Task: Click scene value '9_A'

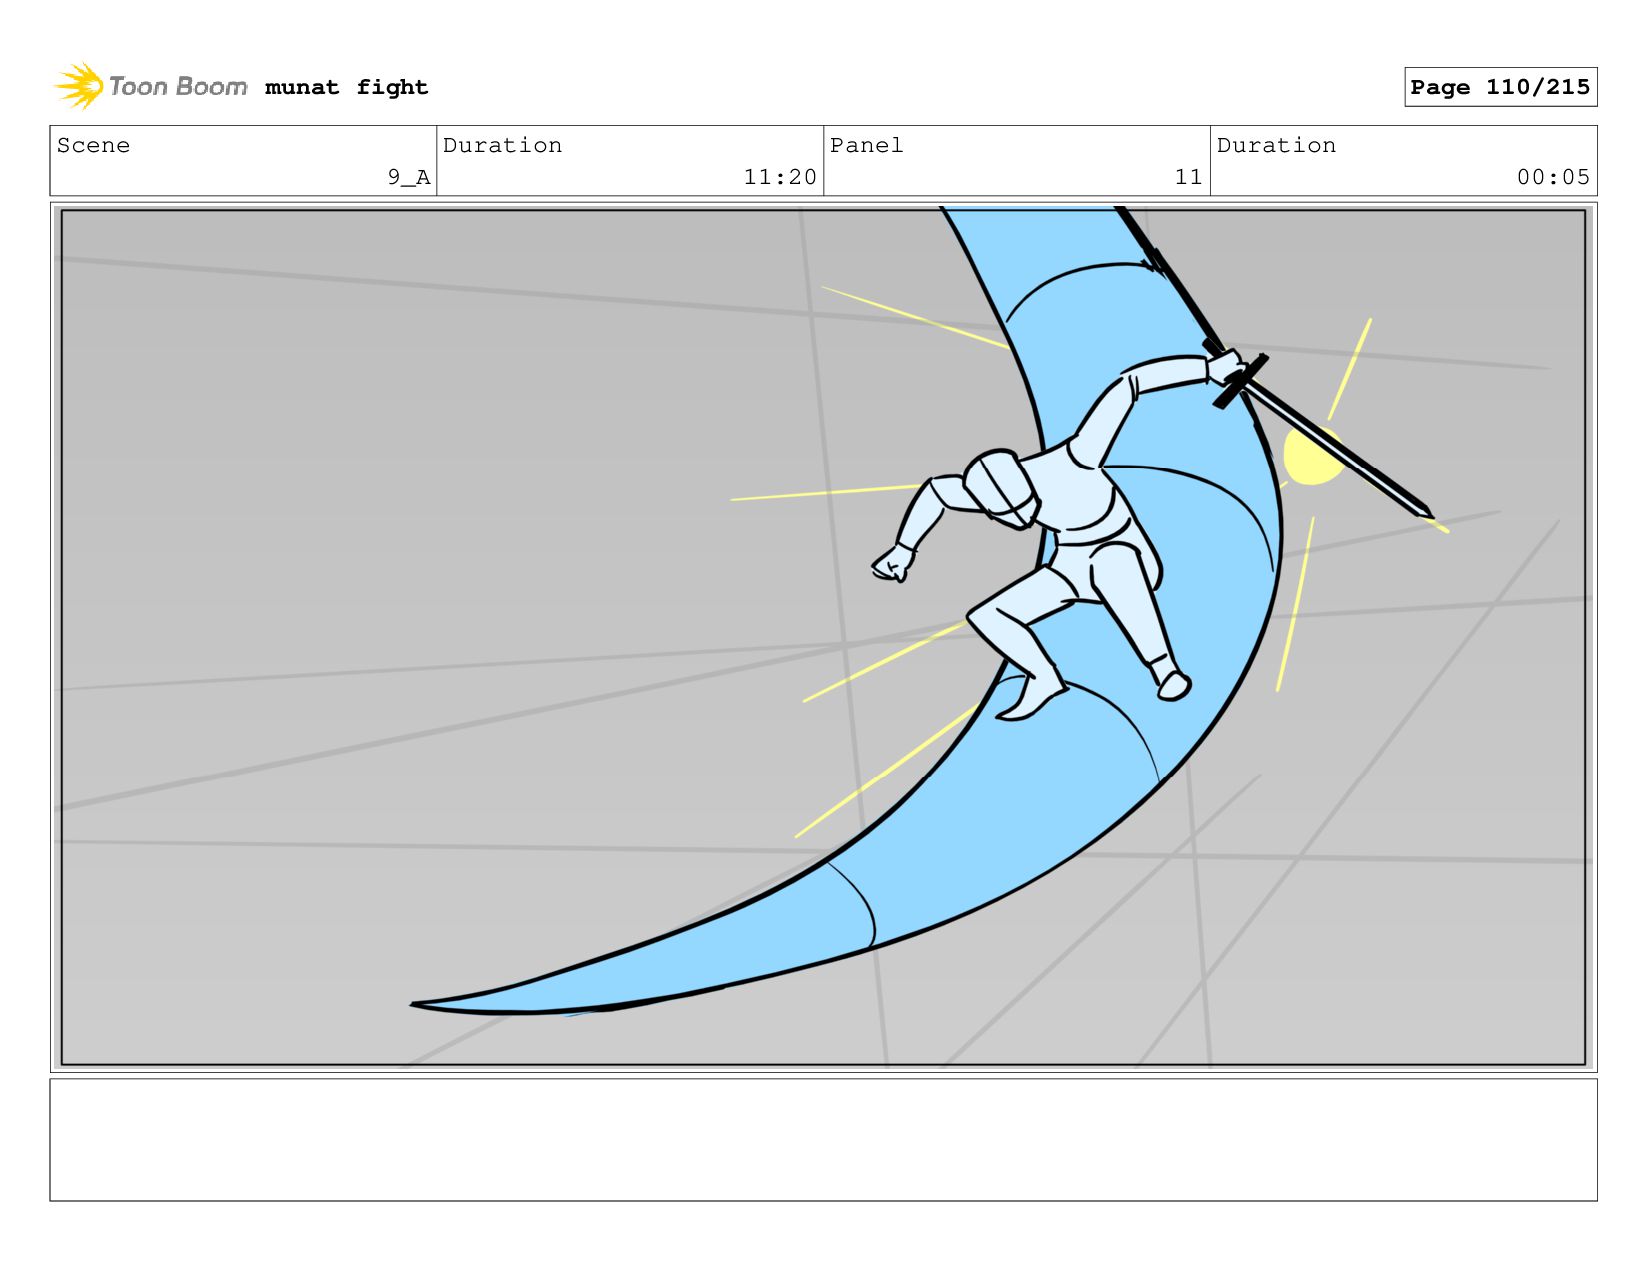Action: click(409, 177)
